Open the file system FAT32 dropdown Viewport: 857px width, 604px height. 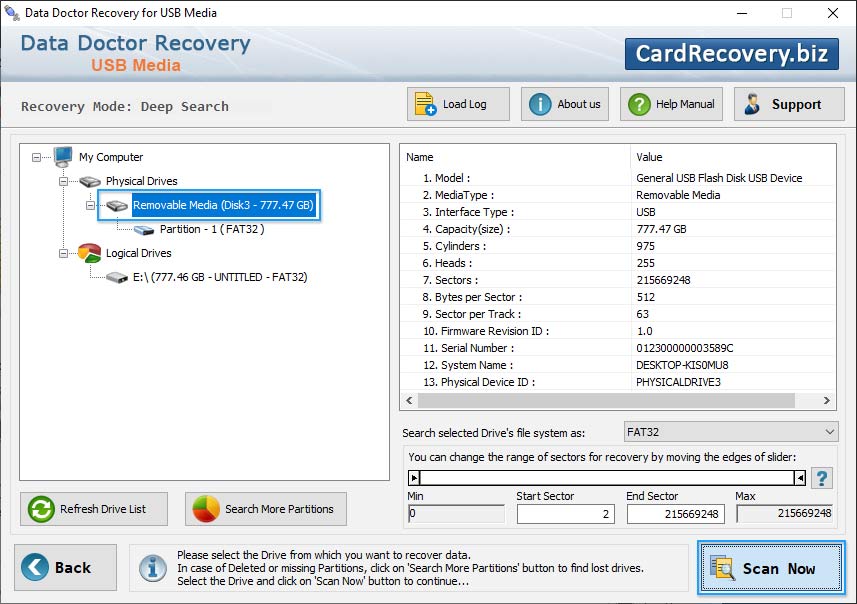(730, 432)
